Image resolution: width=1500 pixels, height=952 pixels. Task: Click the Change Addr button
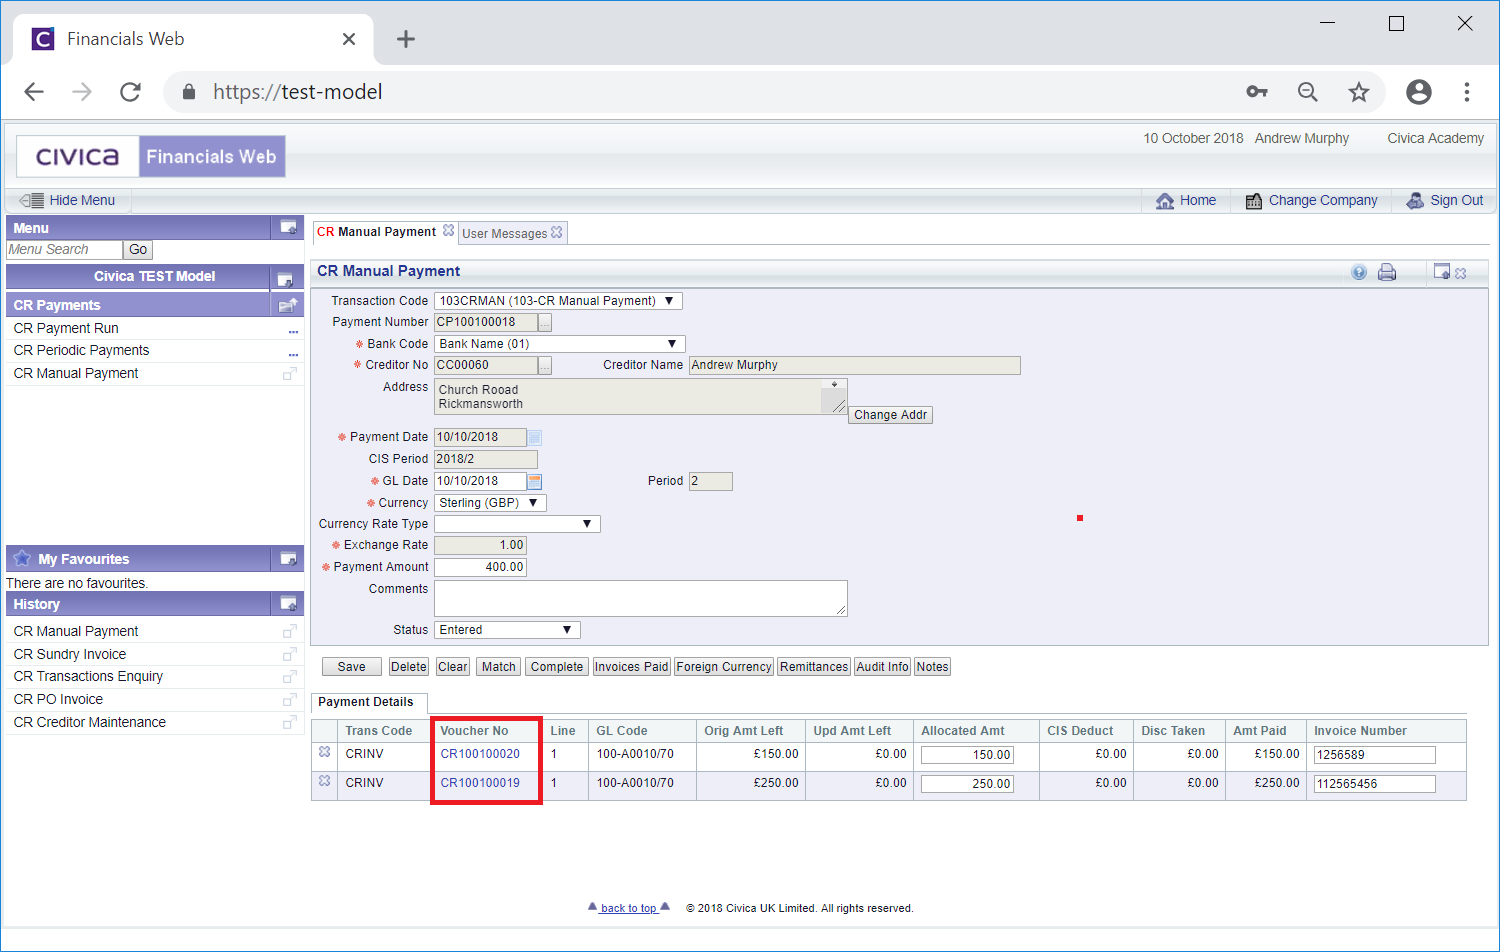pos(890,415)
